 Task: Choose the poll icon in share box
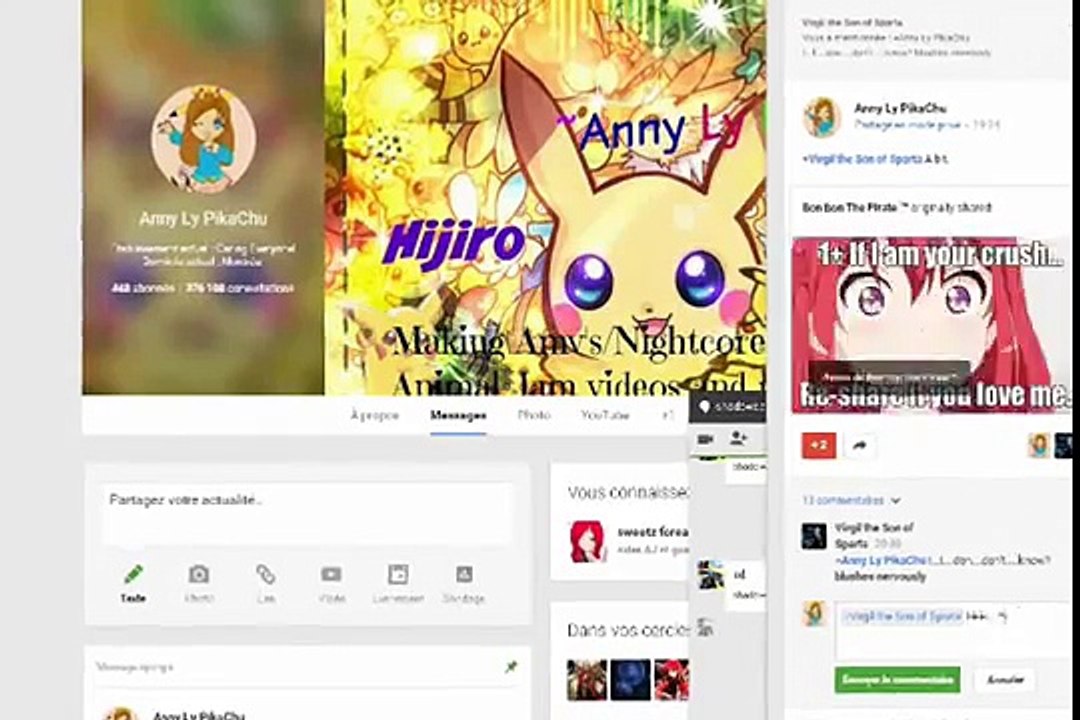tap(464, 574)
